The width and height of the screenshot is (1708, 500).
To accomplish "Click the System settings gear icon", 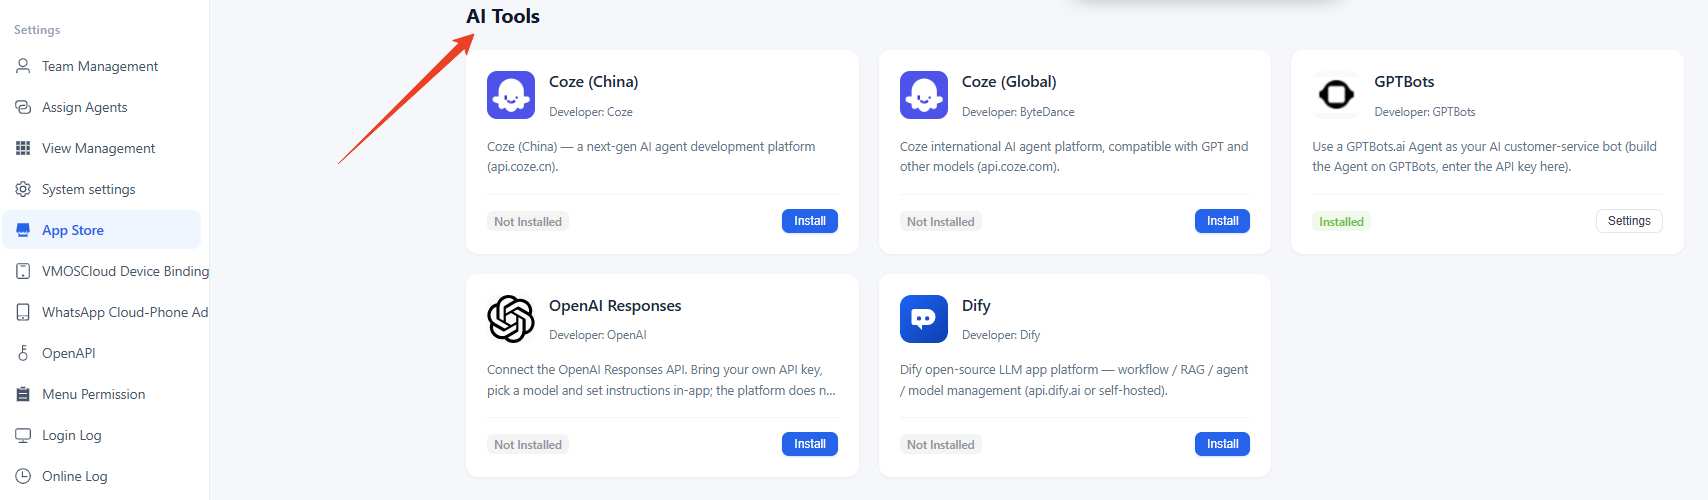I will (x=23, y=189).
